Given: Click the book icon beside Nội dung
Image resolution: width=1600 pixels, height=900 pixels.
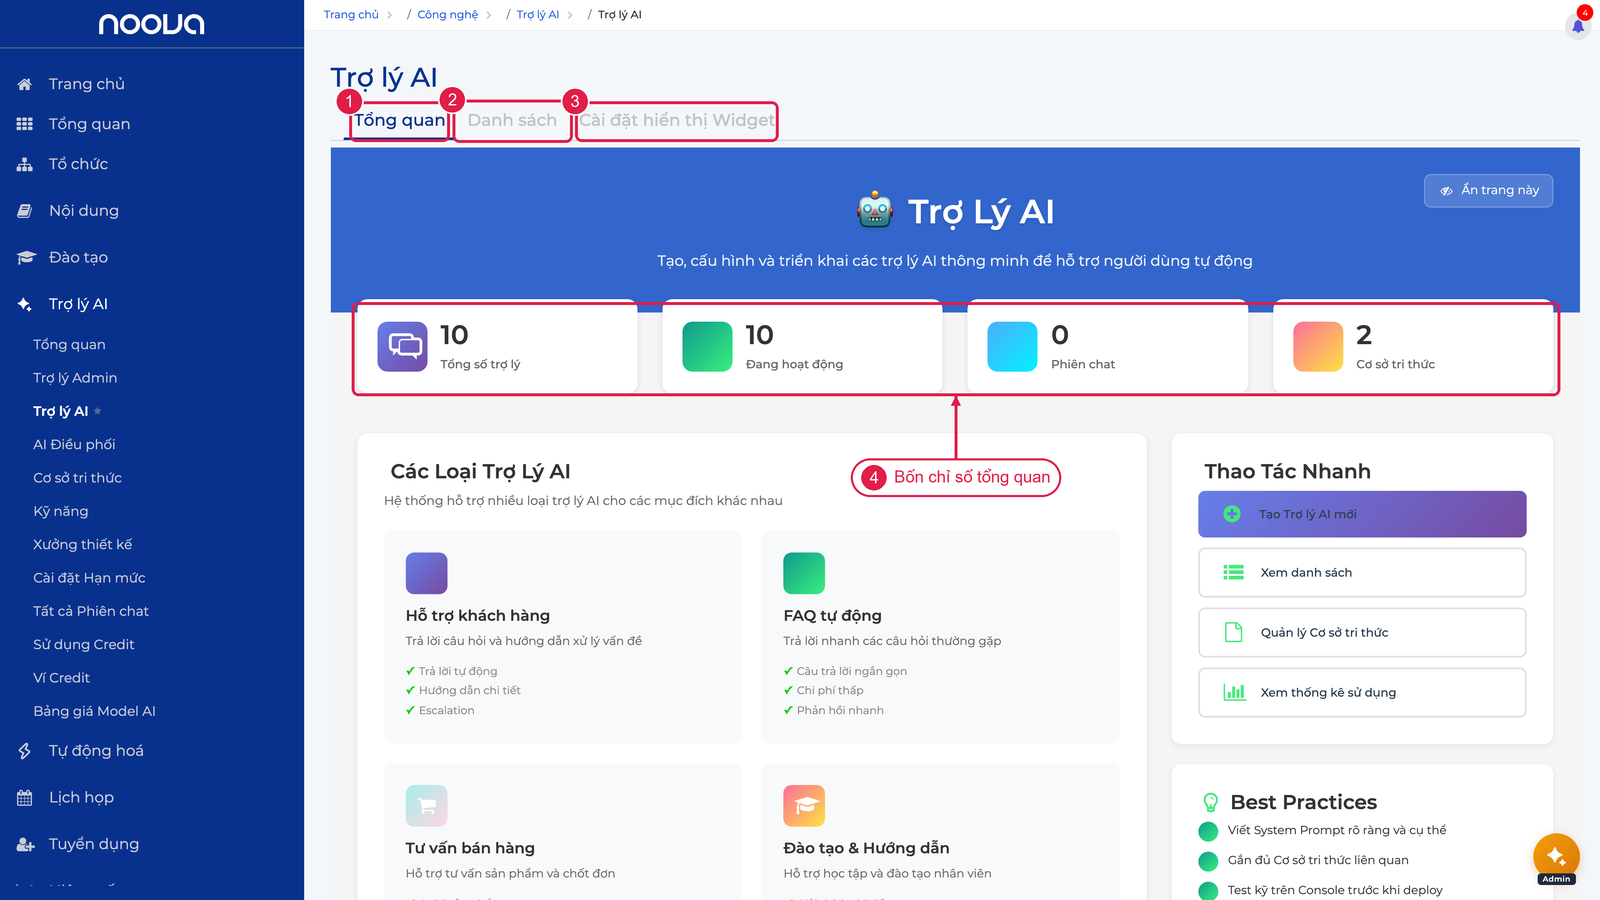Looking at the screenshot, I should (x=25, y=211).
